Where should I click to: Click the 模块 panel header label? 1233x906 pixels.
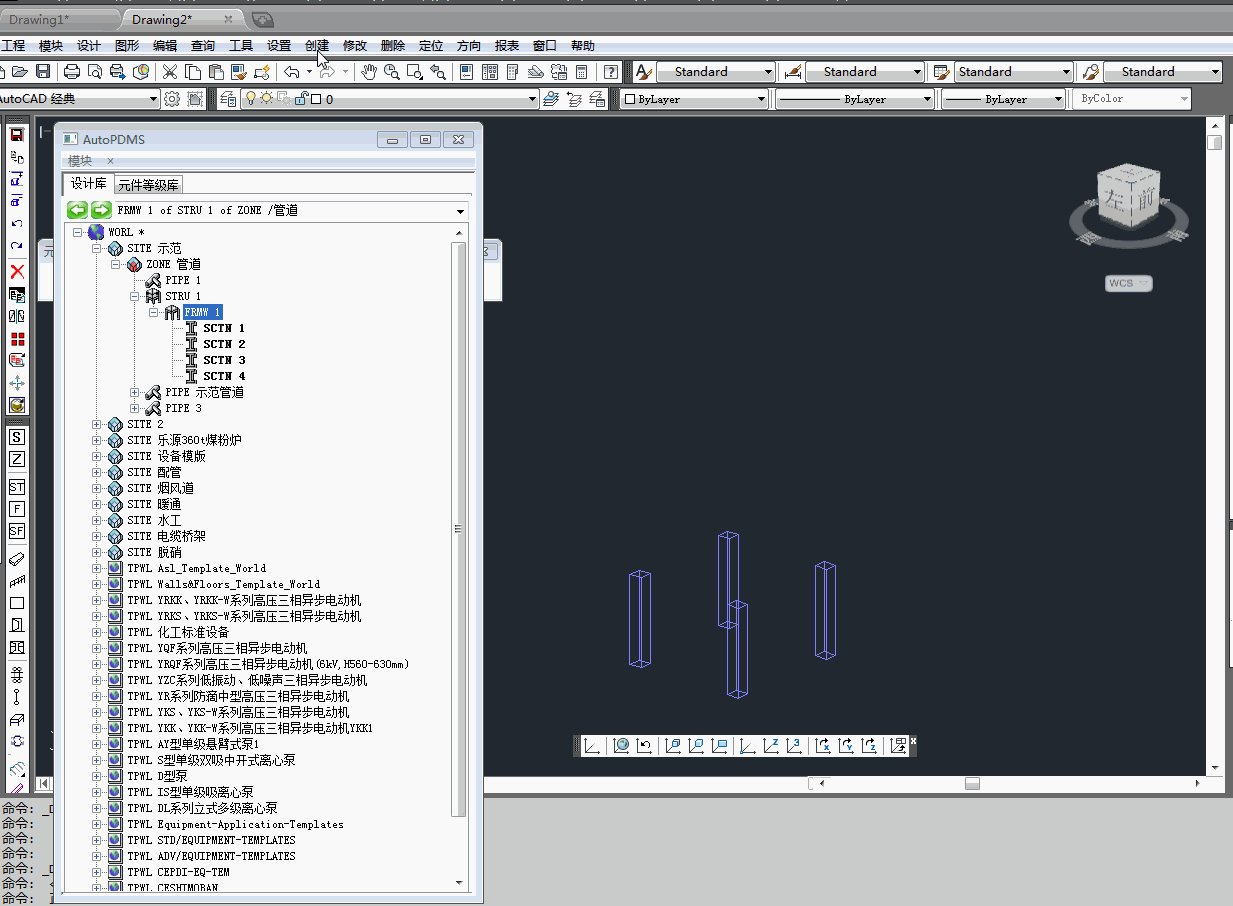80,161
